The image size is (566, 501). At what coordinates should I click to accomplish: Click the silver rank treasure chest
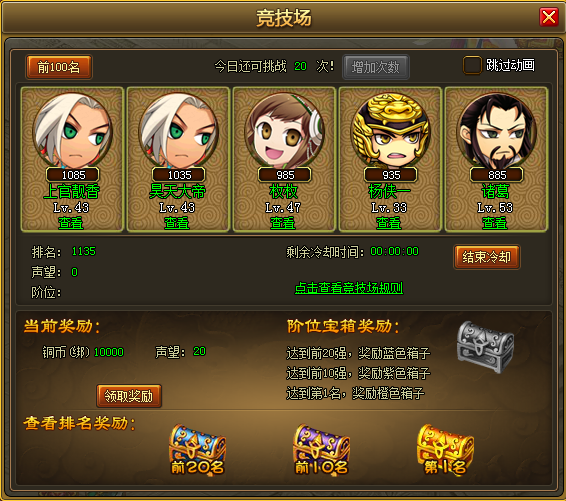coord(485,347)
